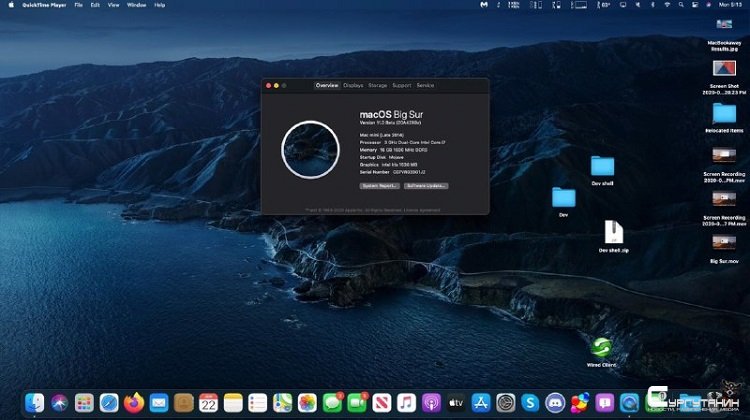750x420 pixels.
Task: Switch to the Overview tab
Action: click(327, 85)
